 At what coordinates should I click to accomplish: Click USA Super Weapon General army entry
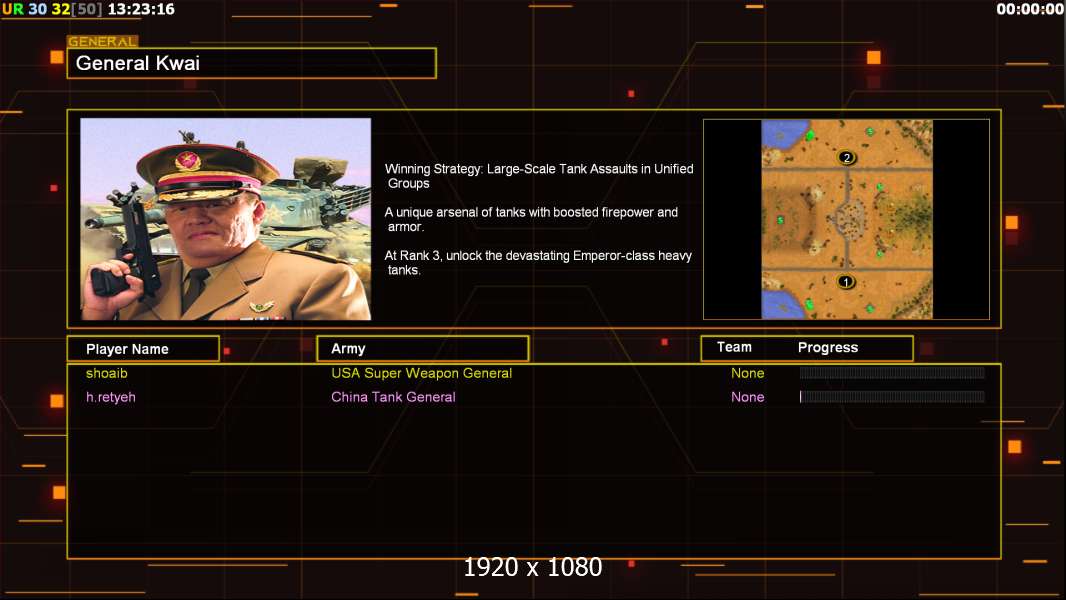coord(422,373)
